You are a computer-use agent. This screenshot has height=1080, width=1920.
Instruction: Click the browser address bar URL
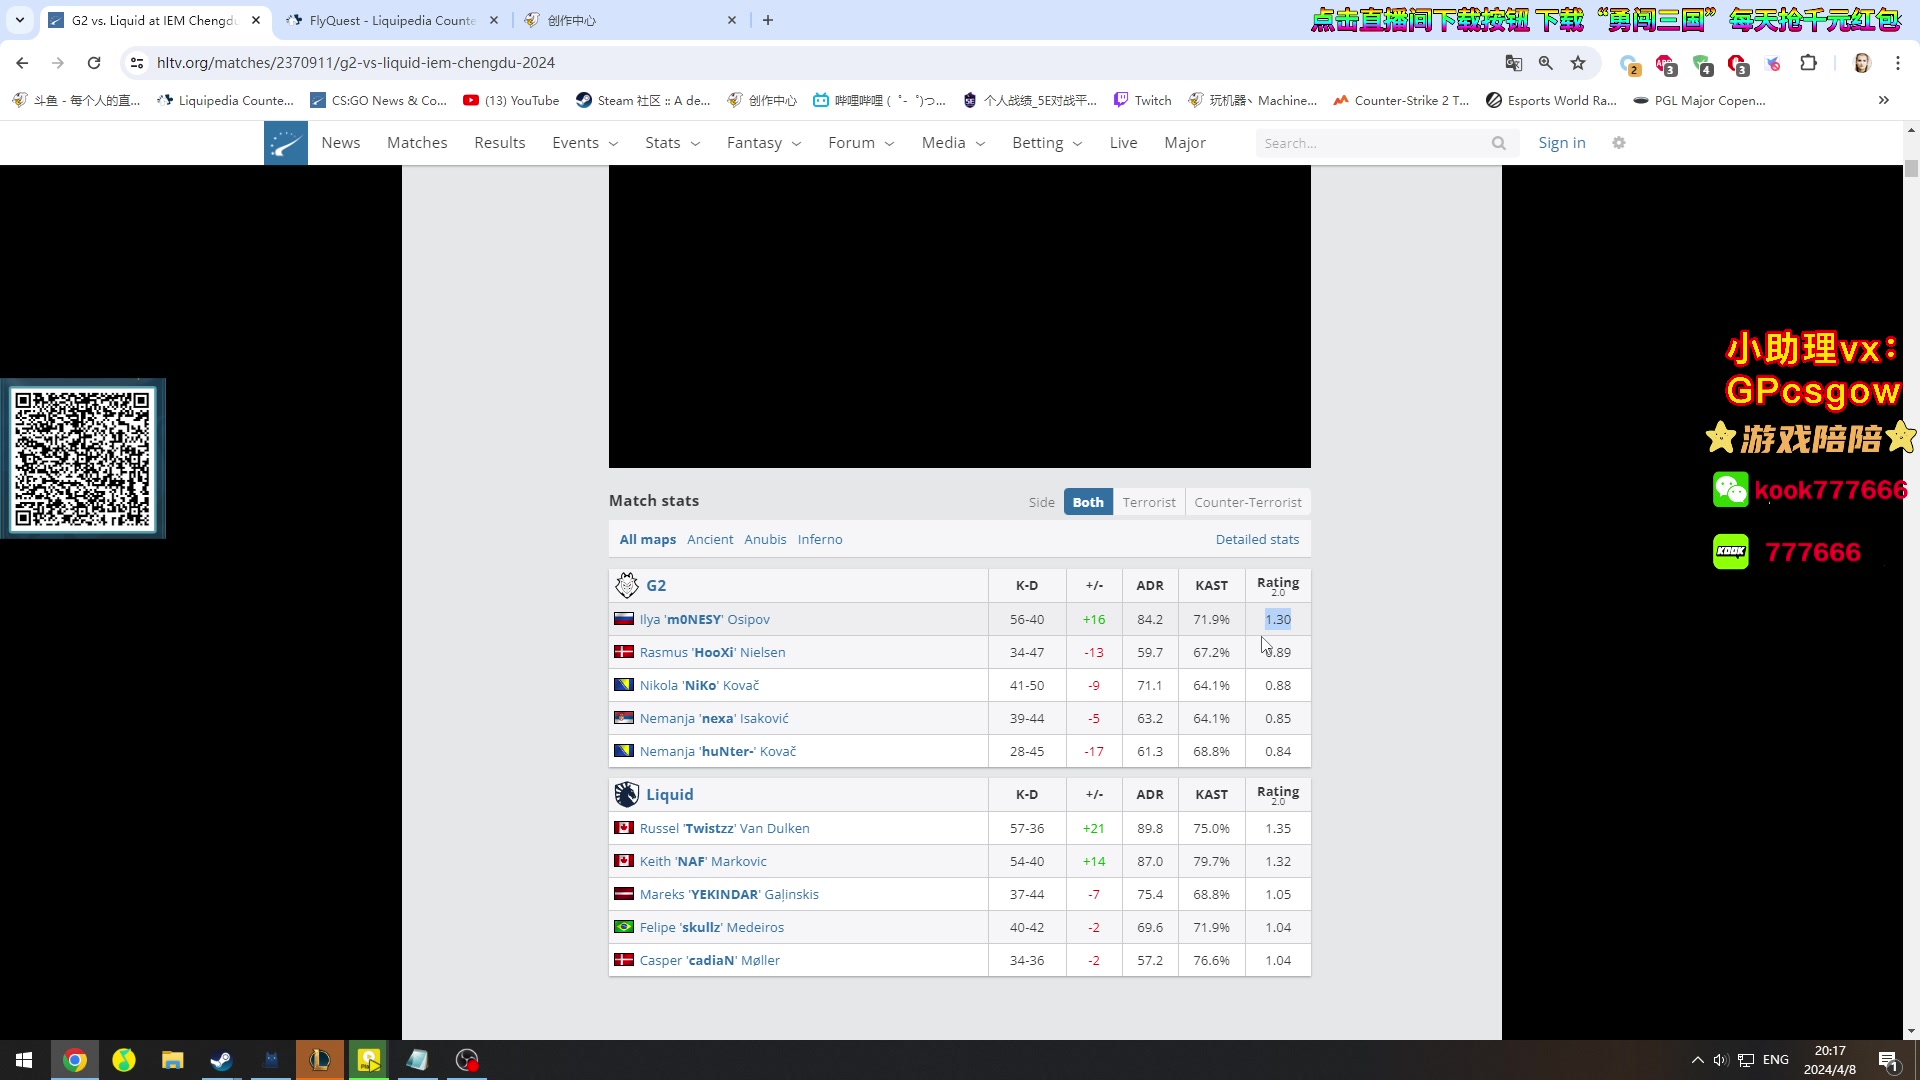pos(356,63)
